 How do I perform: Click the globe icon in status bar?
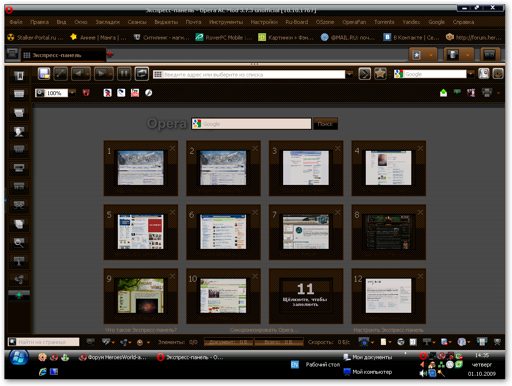click(x=401, y=342)
